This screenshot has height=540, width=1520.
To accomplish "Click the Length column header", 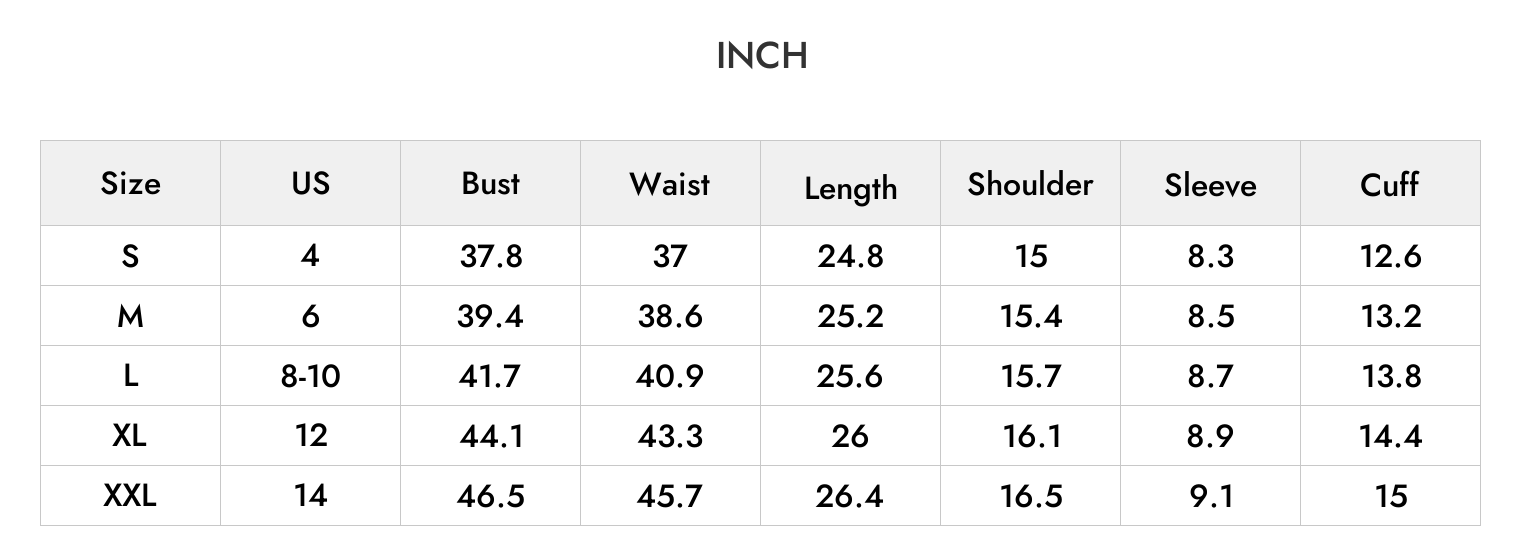I will pos(850,188).
